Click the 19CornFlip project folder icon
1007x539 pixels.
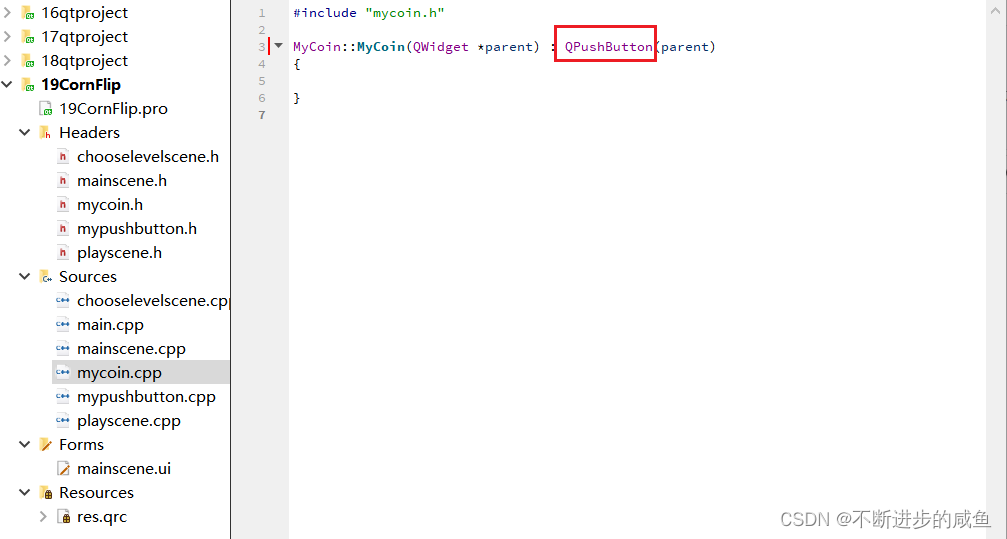28,85
